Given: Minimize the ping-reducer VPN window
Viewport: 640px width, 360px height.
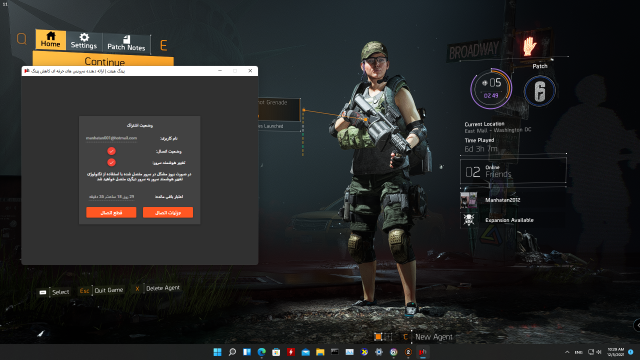Looking at the screenshot, I should 220,71.
